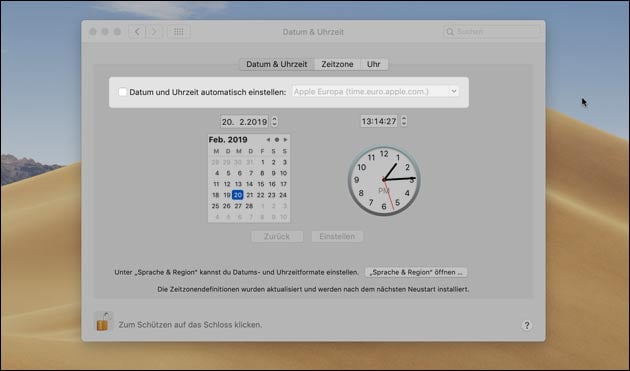Switch to the Datum & Uhrzeit tab
This screenshot has width=630, height=371.
[276, 64]
